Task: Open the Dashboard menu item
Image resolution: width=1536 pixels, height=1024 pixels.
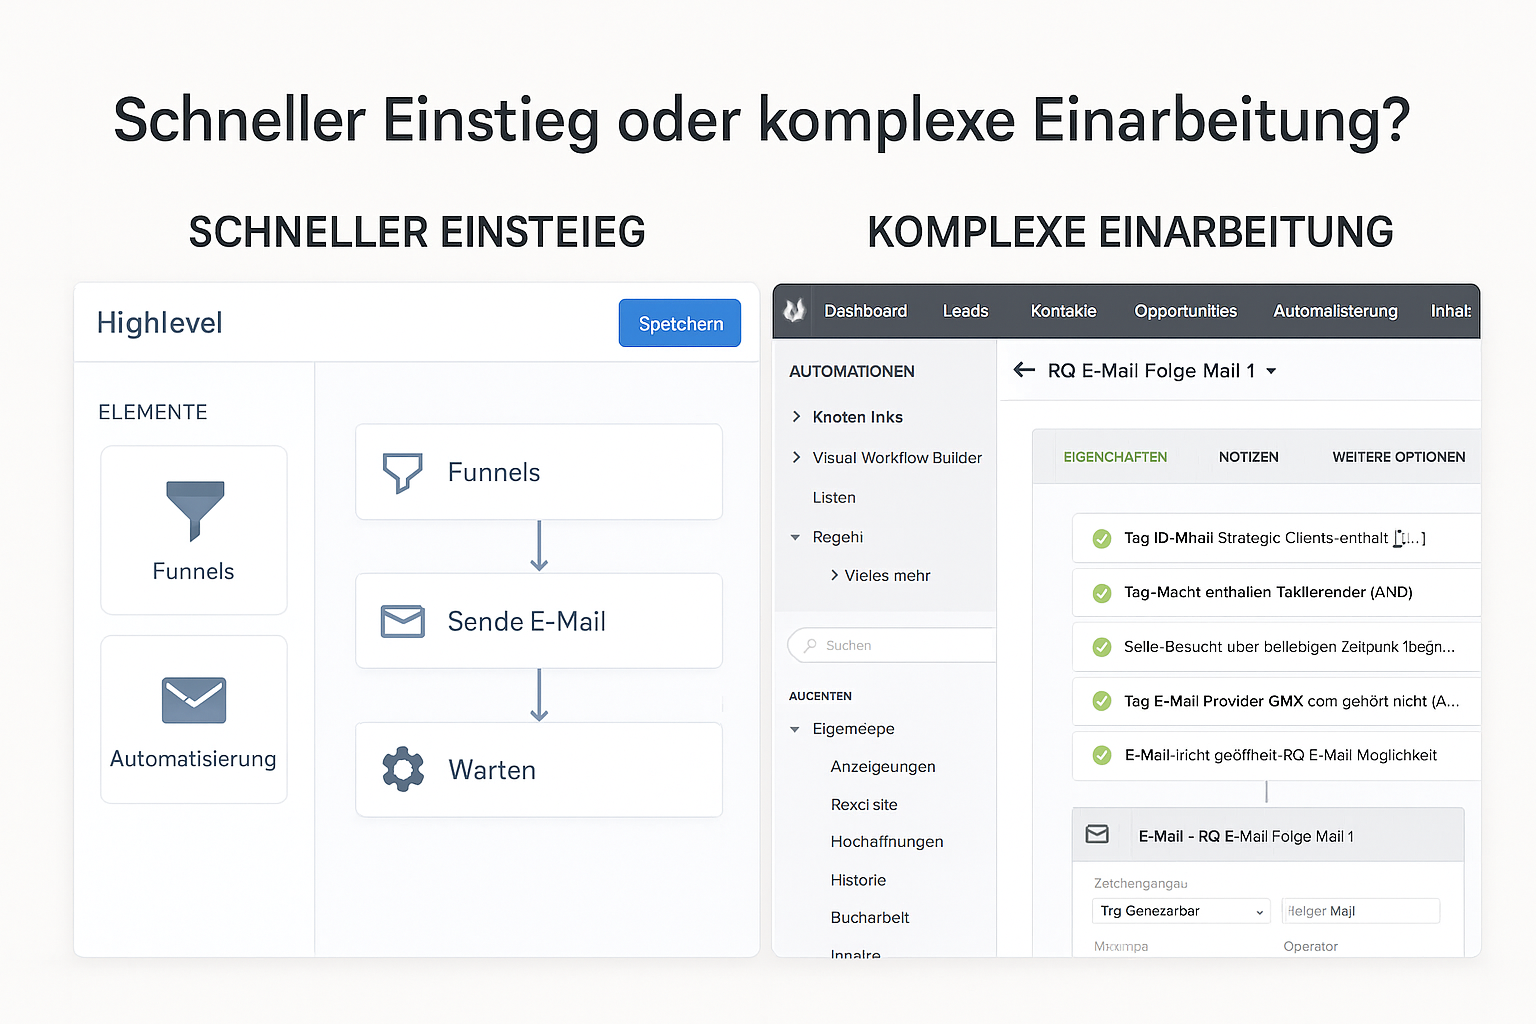Action: [x=865, y=311]
